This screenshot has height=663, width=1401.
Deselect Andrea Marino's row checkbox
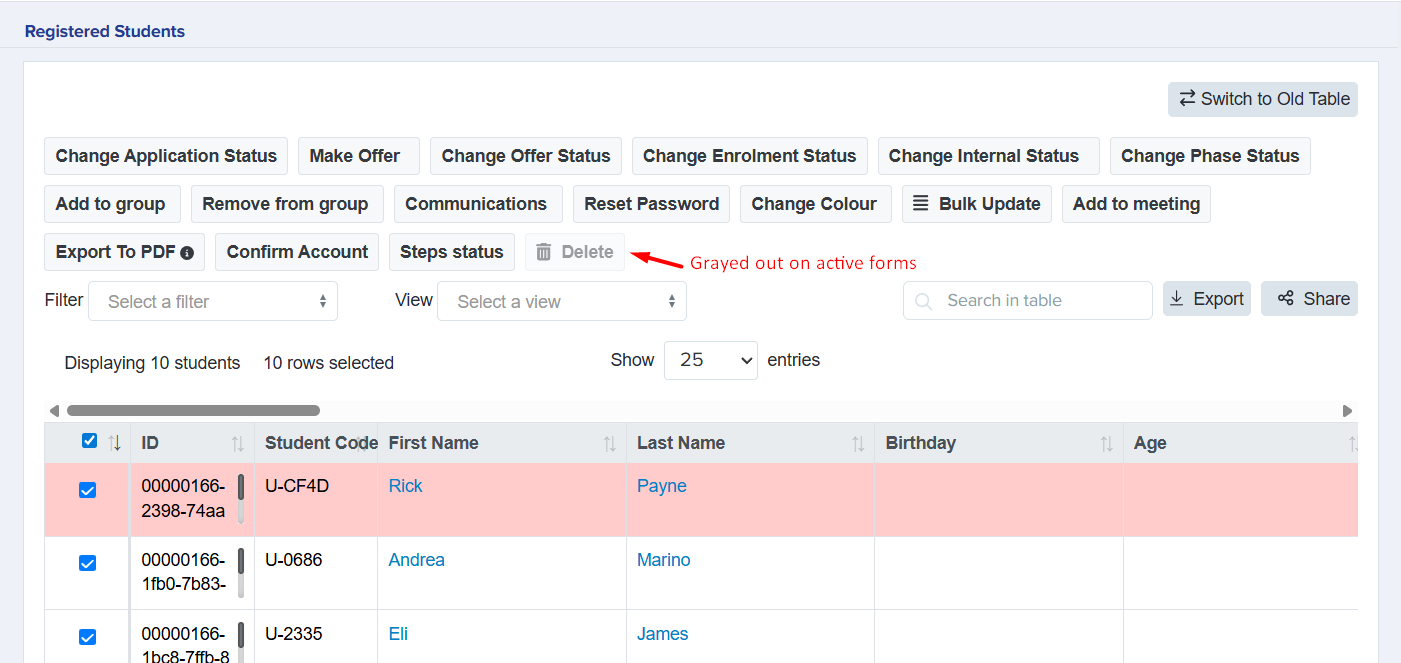click(87, 563)
